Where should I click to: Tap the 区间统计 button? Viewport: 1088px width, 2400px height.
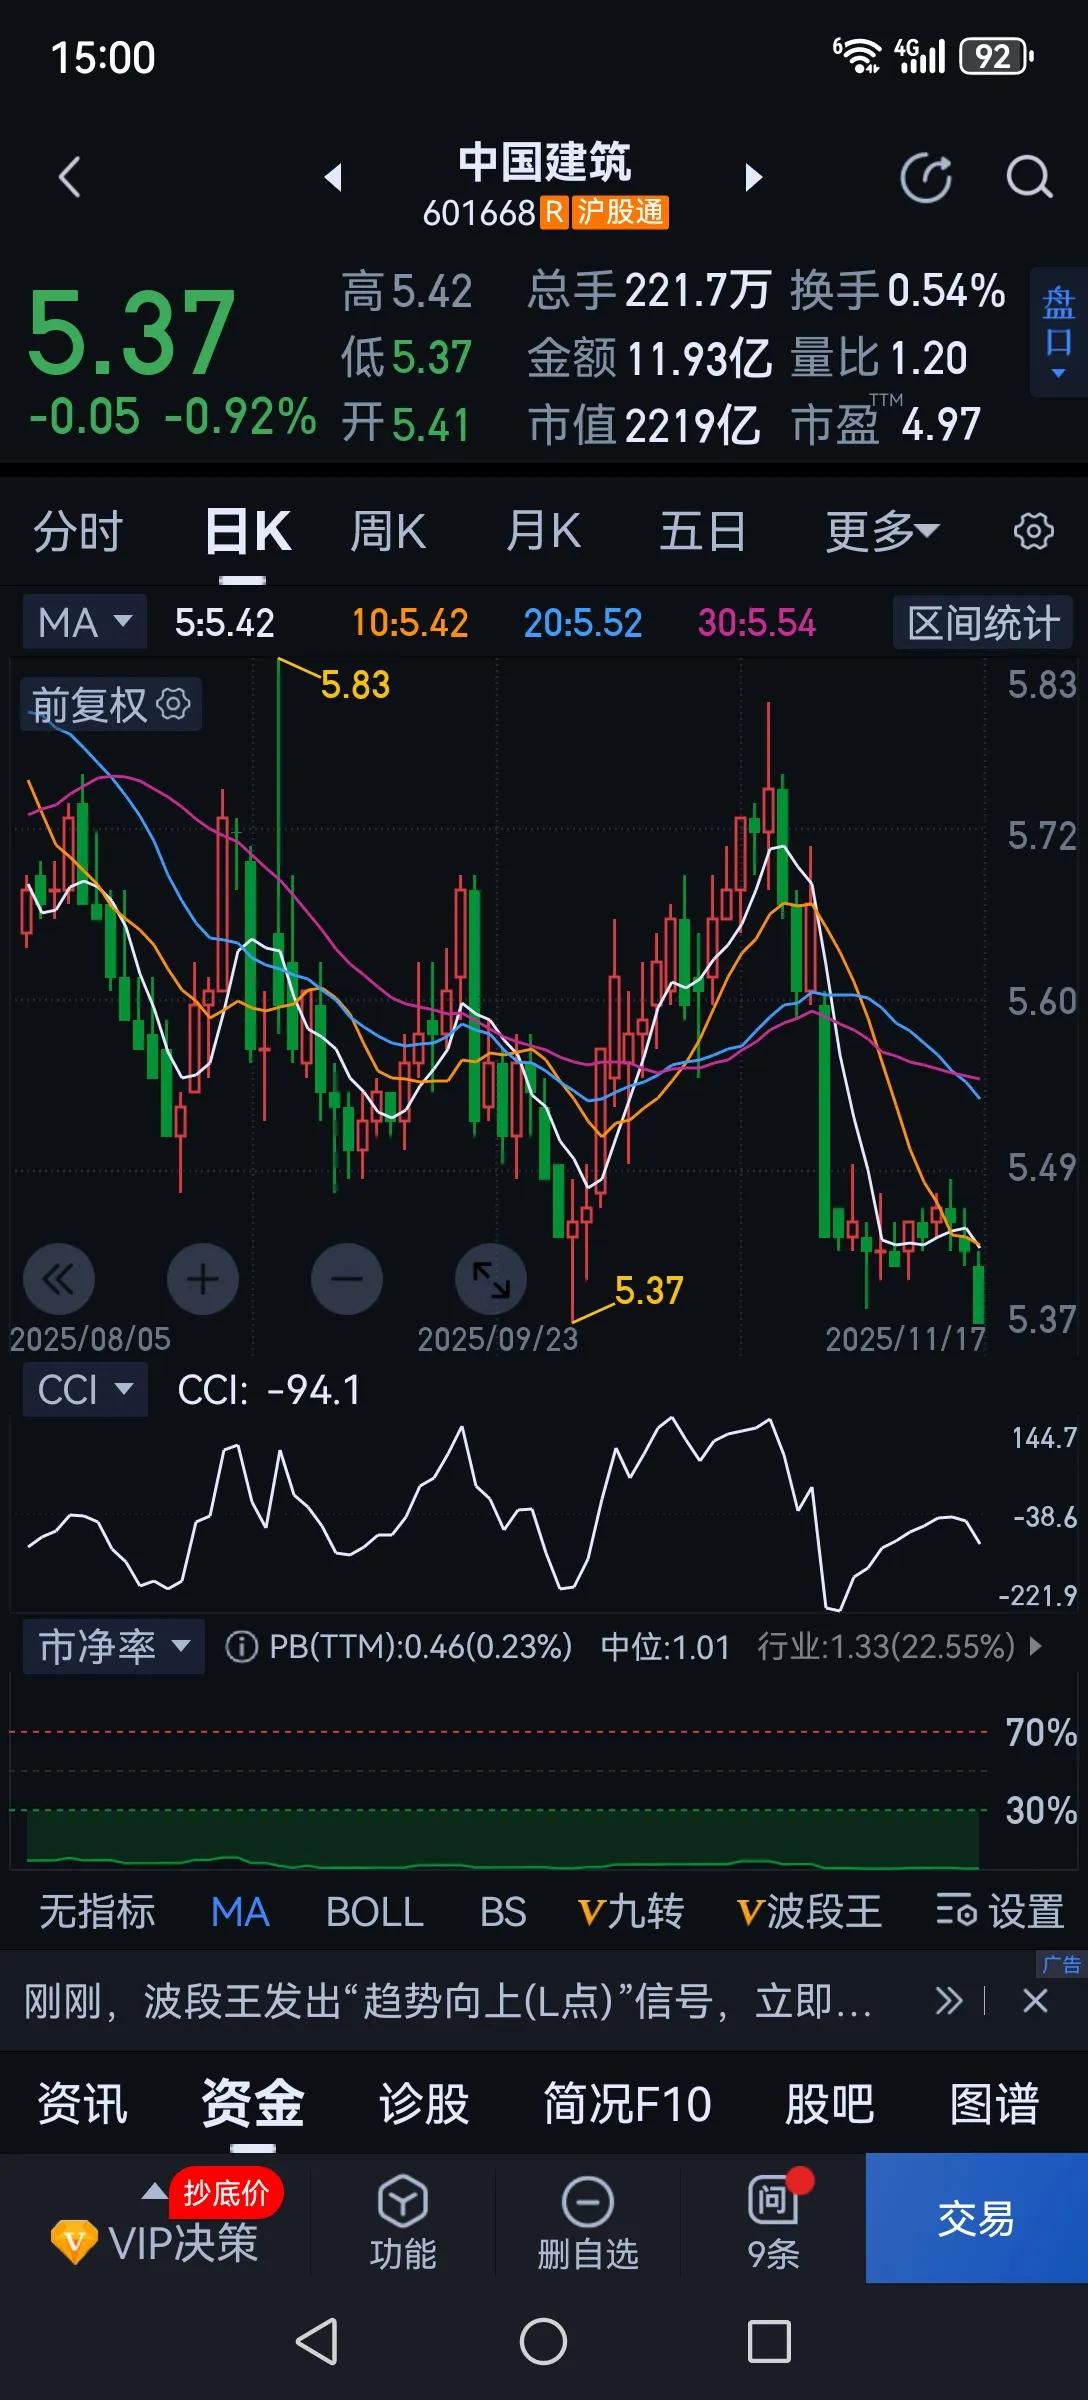pyautogui.click(x=983, y=622)
